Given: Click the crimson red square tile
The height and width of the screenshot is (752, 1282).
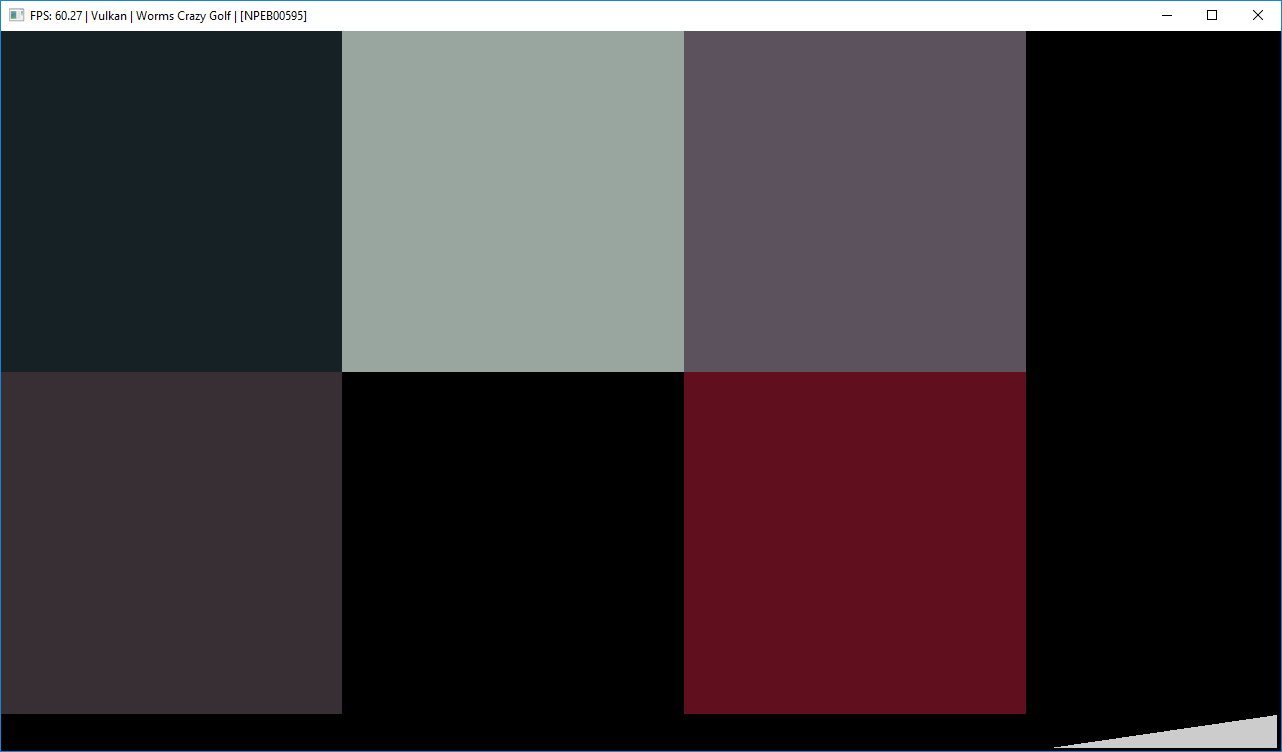Looking at the screenshot, I should coord(855,543).
